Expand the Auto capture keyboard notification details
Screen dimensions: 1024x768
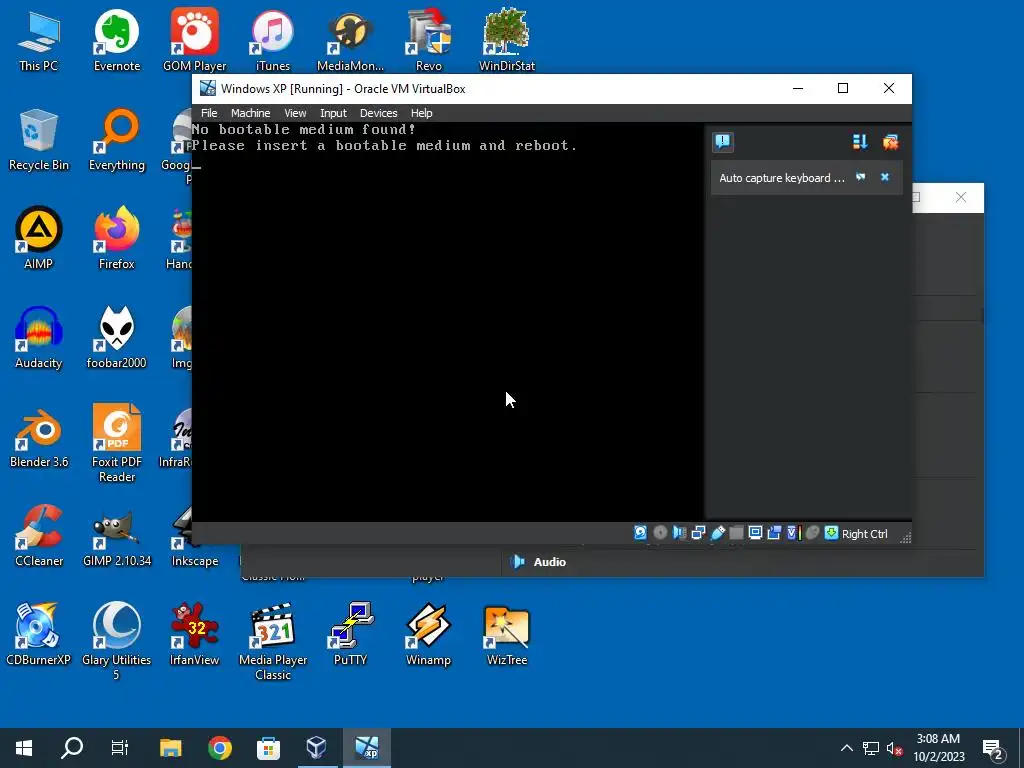point(861,177)
